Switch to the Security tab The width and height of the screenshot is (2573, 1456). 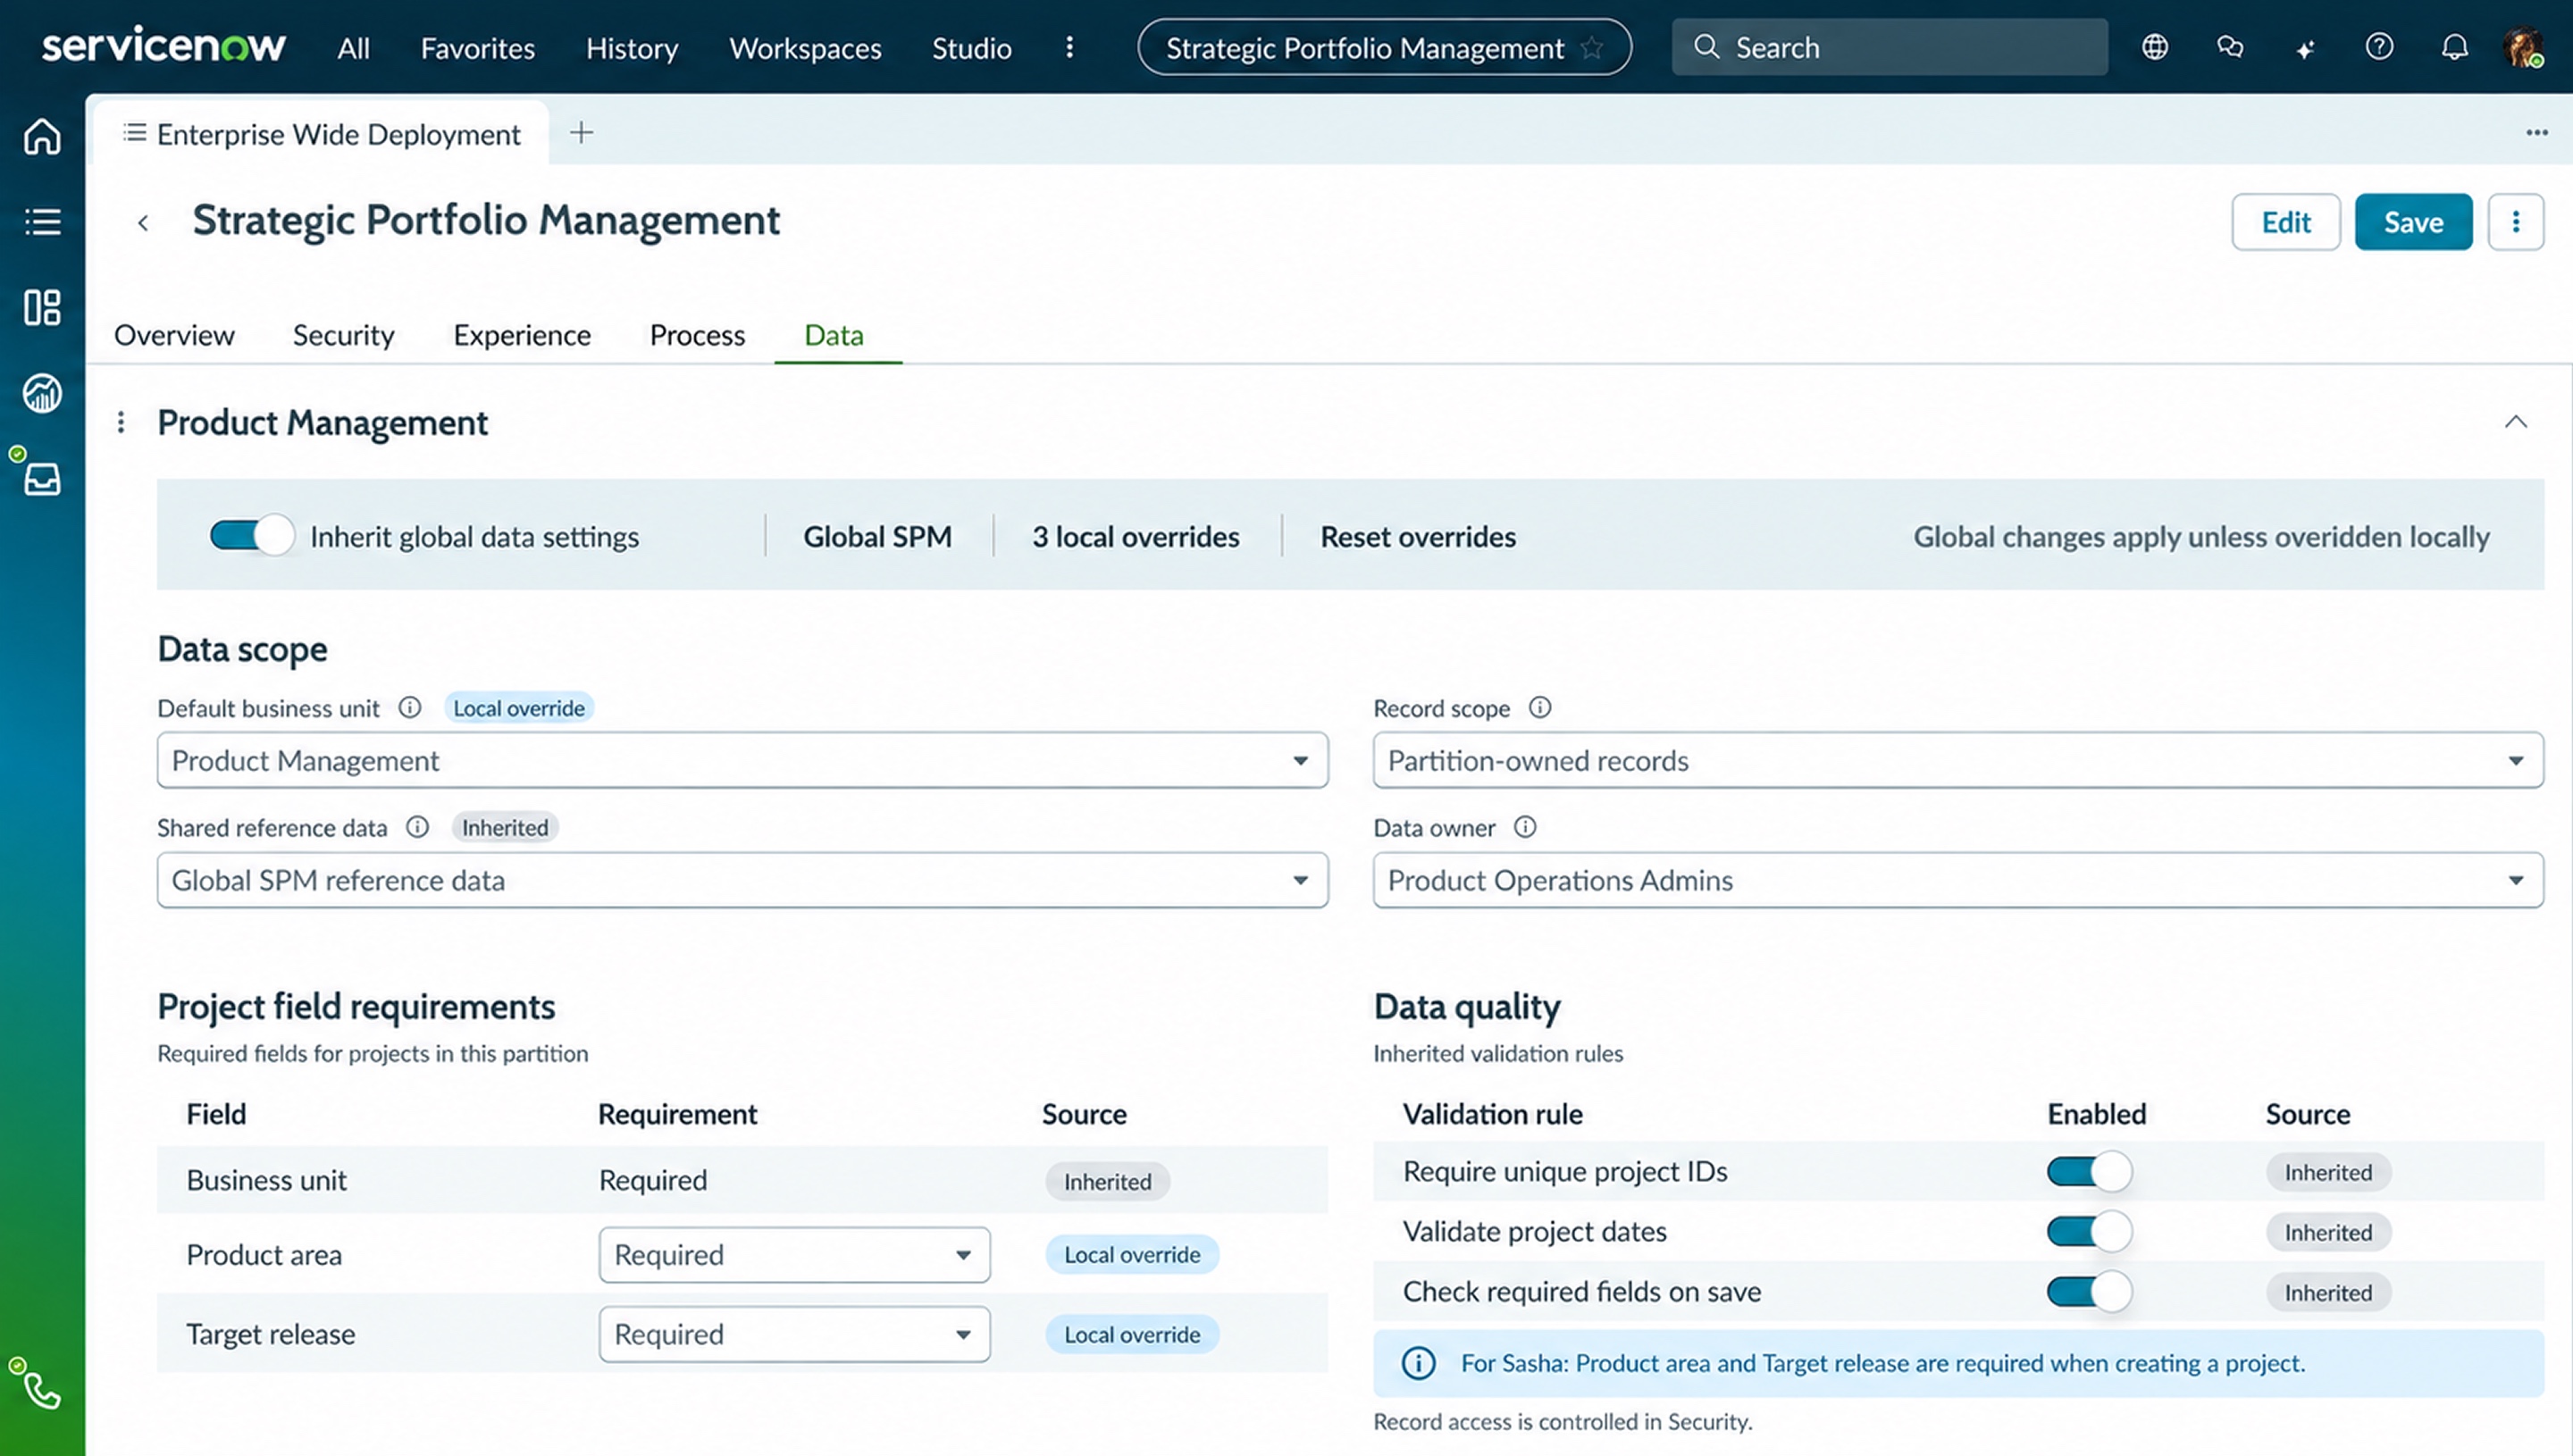click(343, 335)
